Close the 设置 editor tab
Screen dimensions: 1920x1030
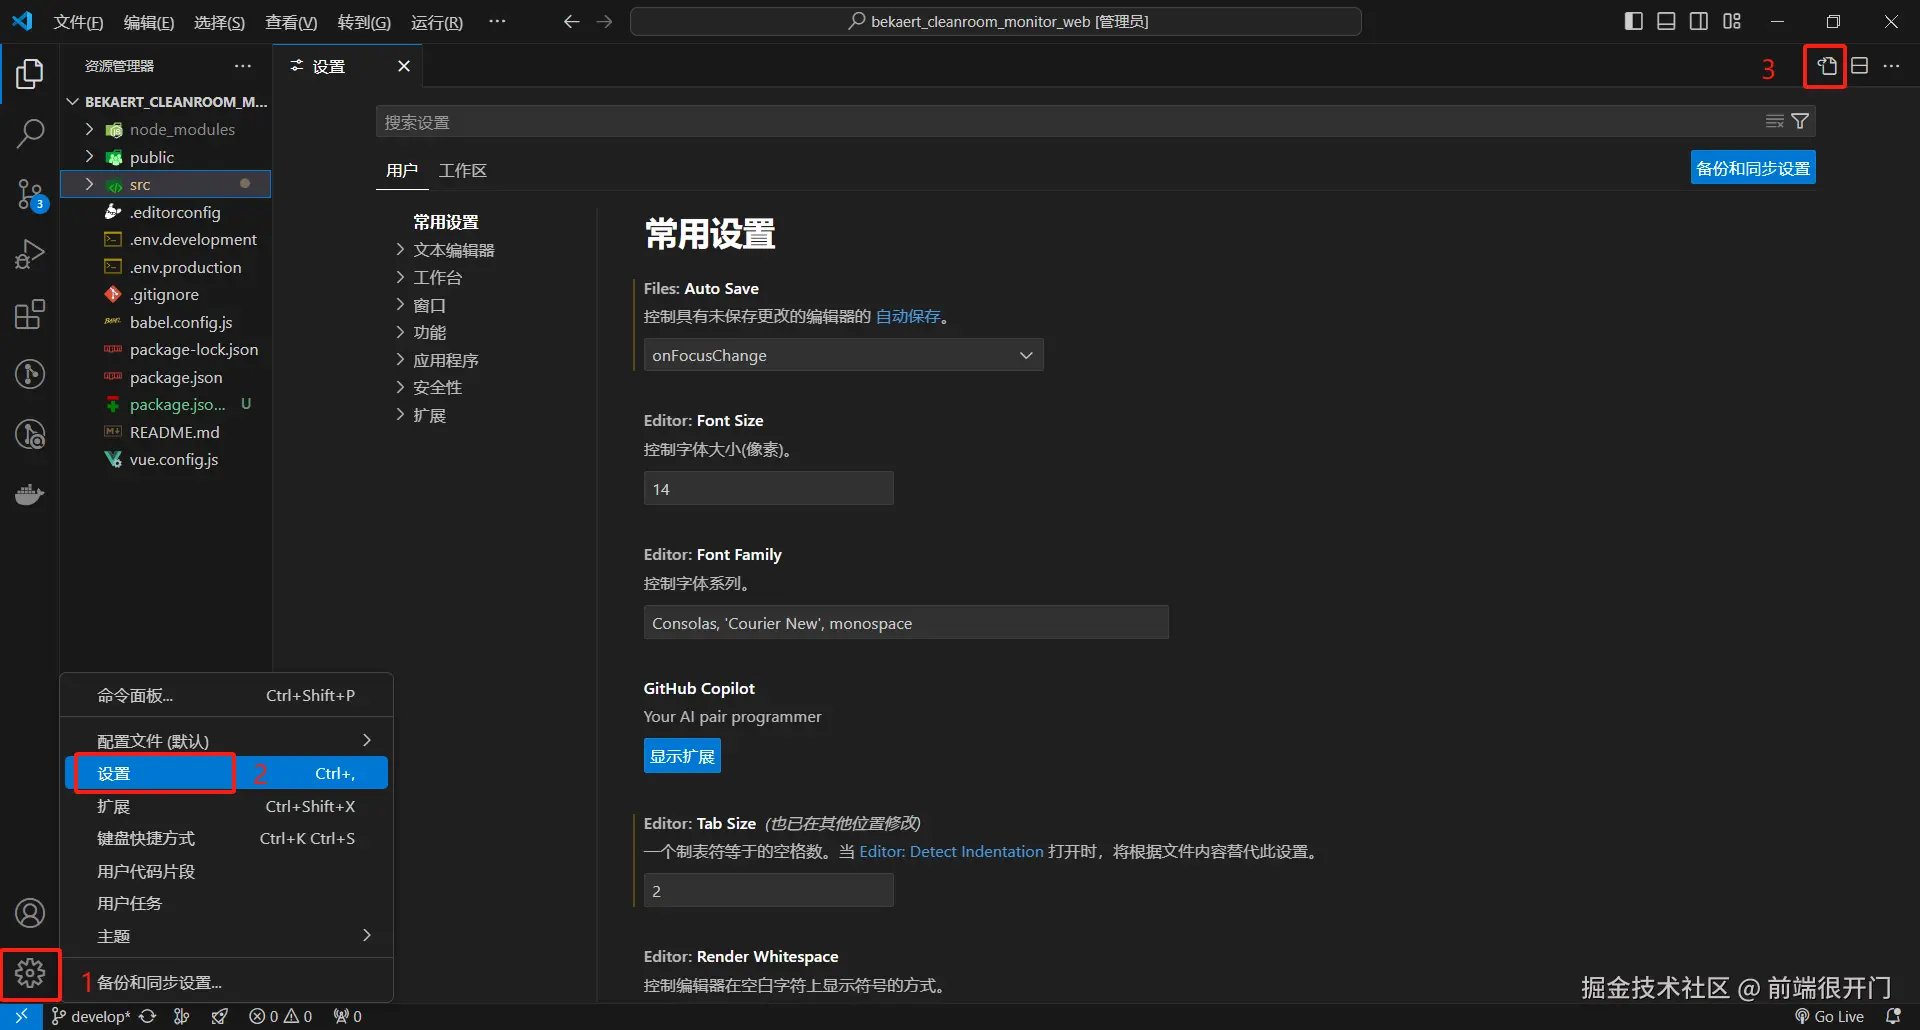(x=404, y=66)
